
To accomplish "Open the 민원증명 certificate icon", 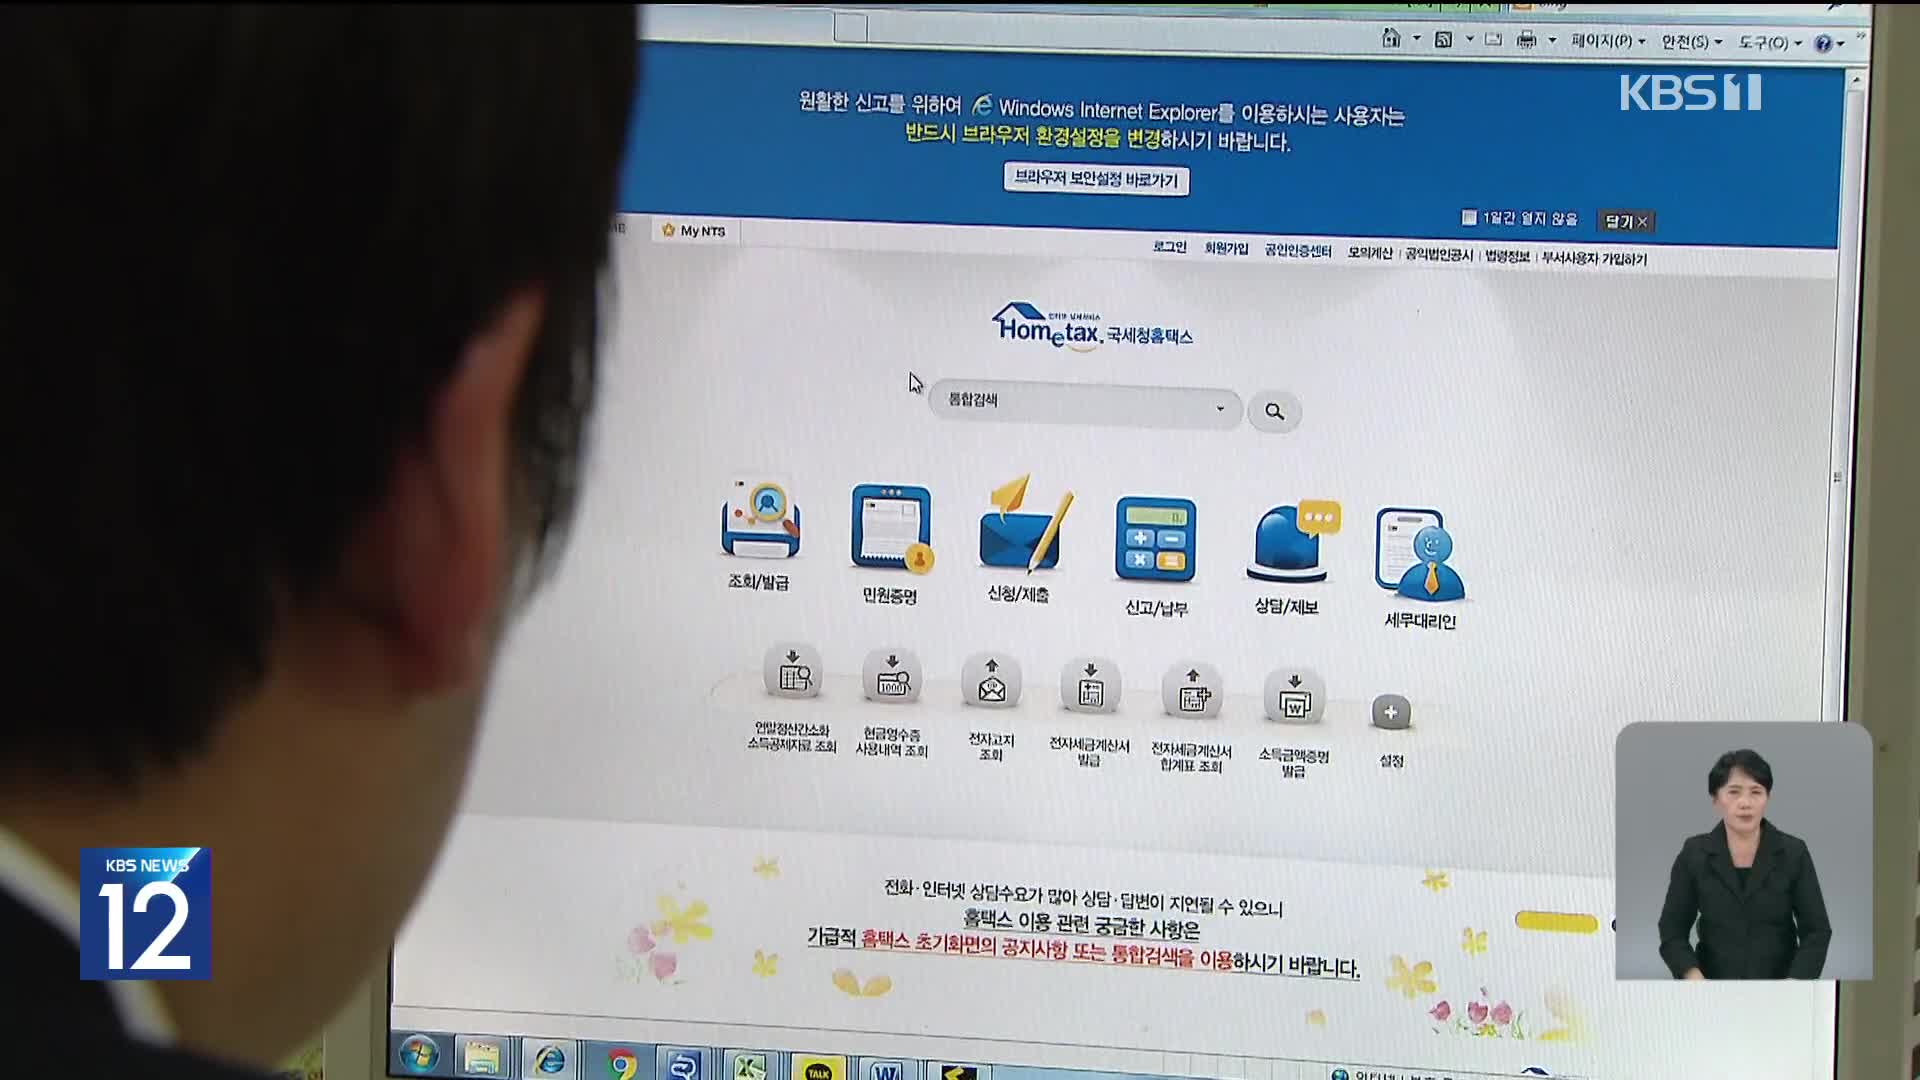I will (891, 528).
